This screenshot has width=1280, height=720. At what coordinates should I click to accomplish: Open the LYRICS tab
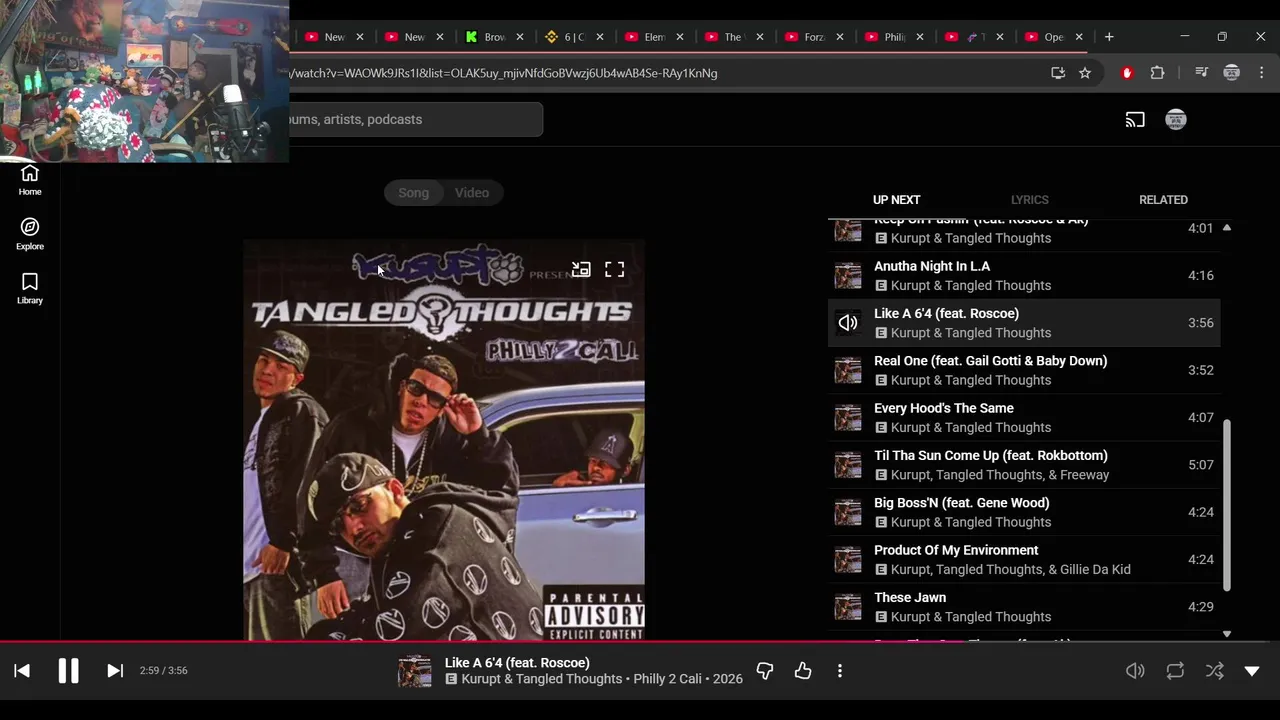[1029, 200]
